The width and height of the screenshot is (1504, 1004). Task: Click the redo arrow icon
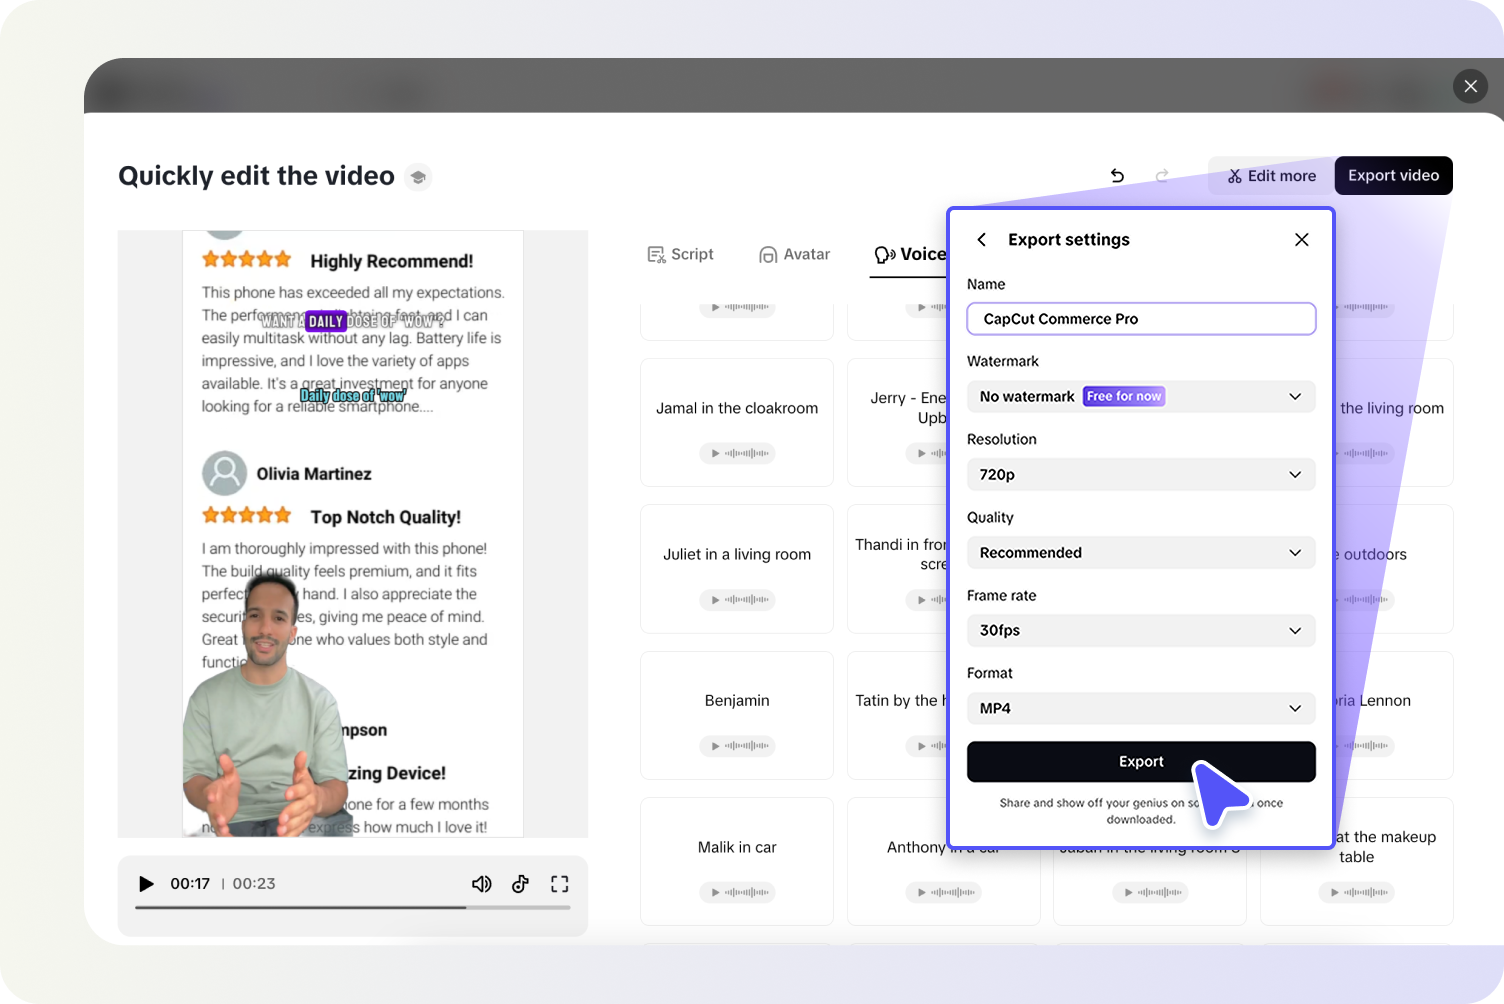1161,175
